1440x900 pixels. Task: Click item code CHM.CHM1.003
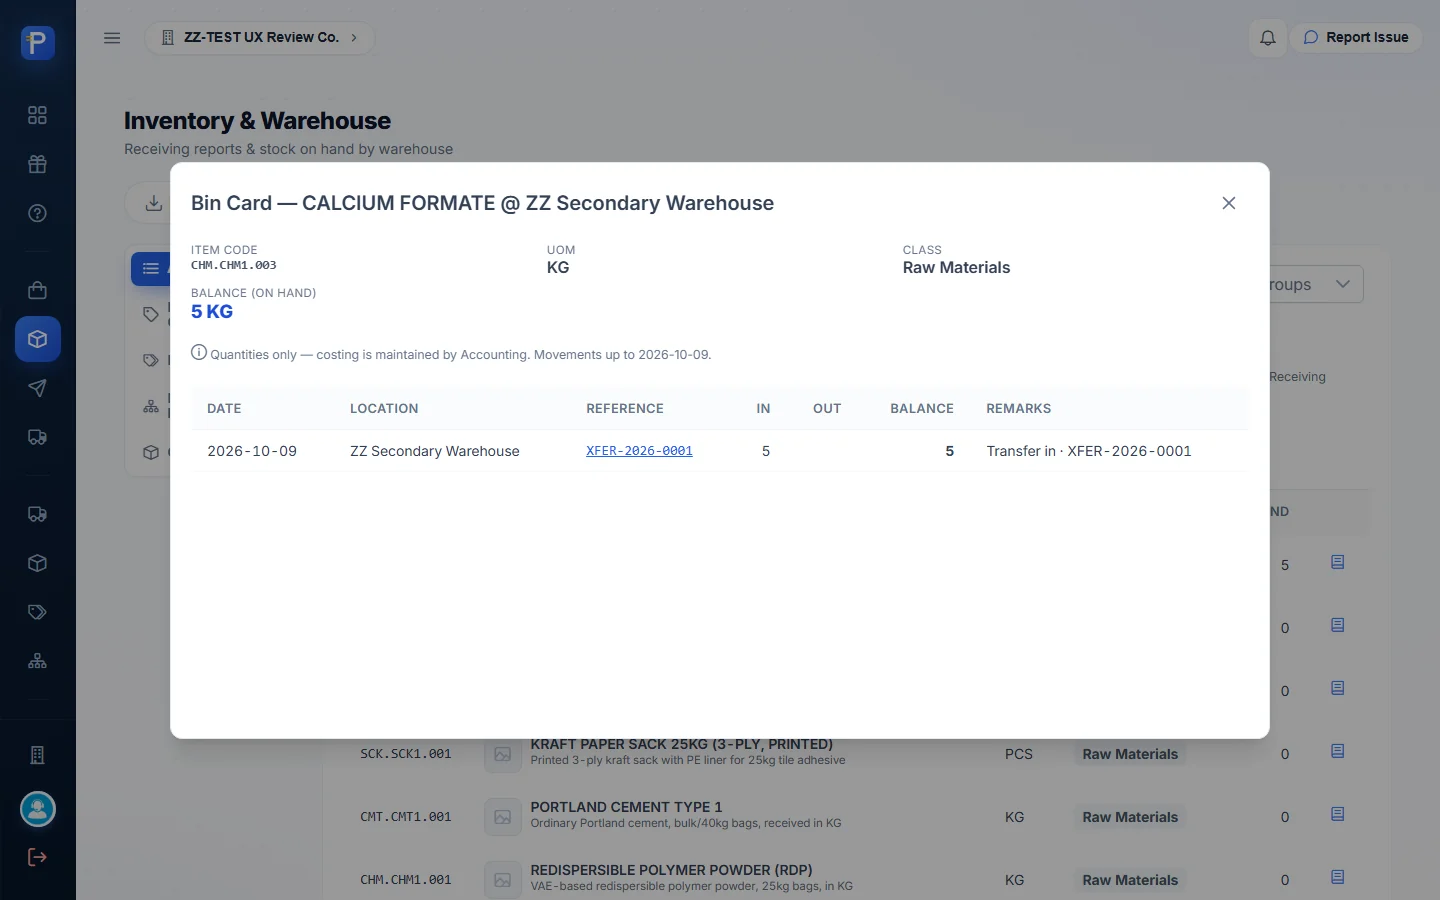click(234, 265)
